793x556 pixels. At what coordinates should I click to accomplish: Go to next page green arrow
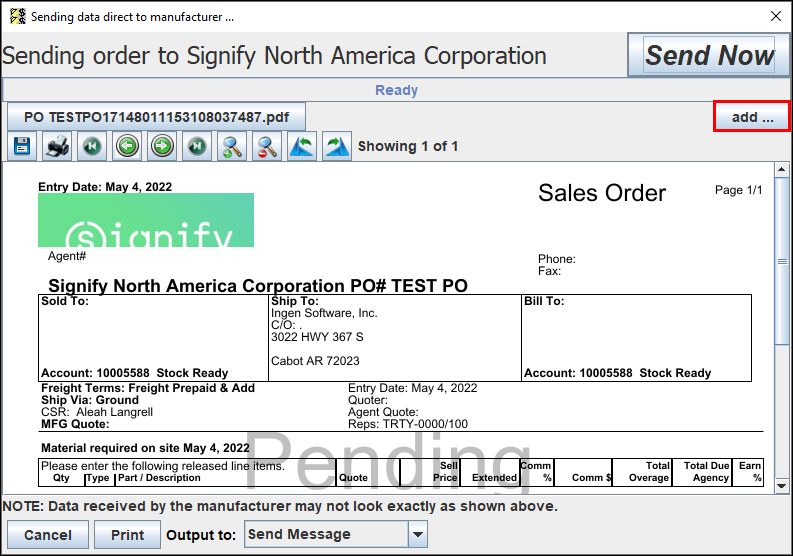click(162, 146)
